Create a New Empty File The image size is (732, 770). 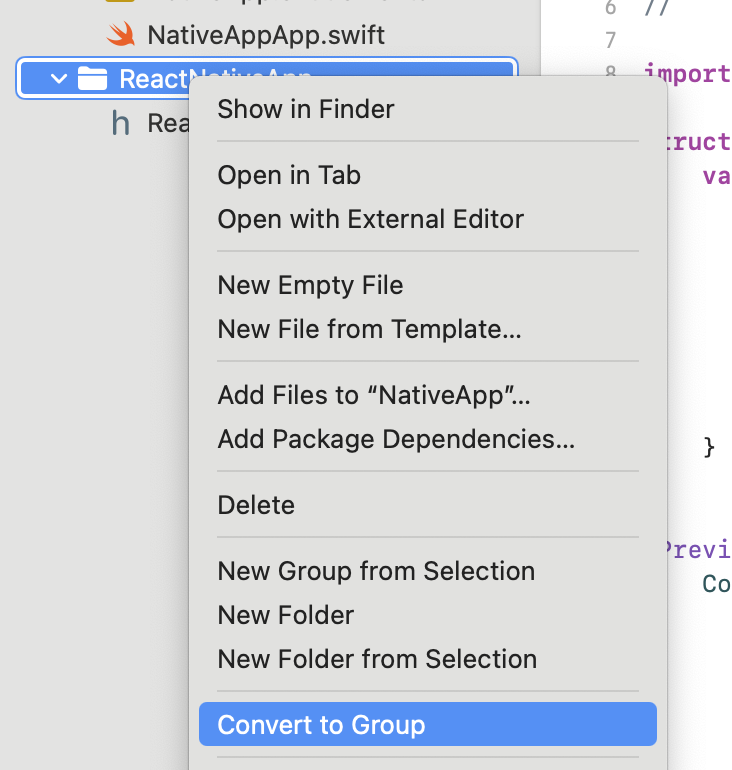pos(310,285)
